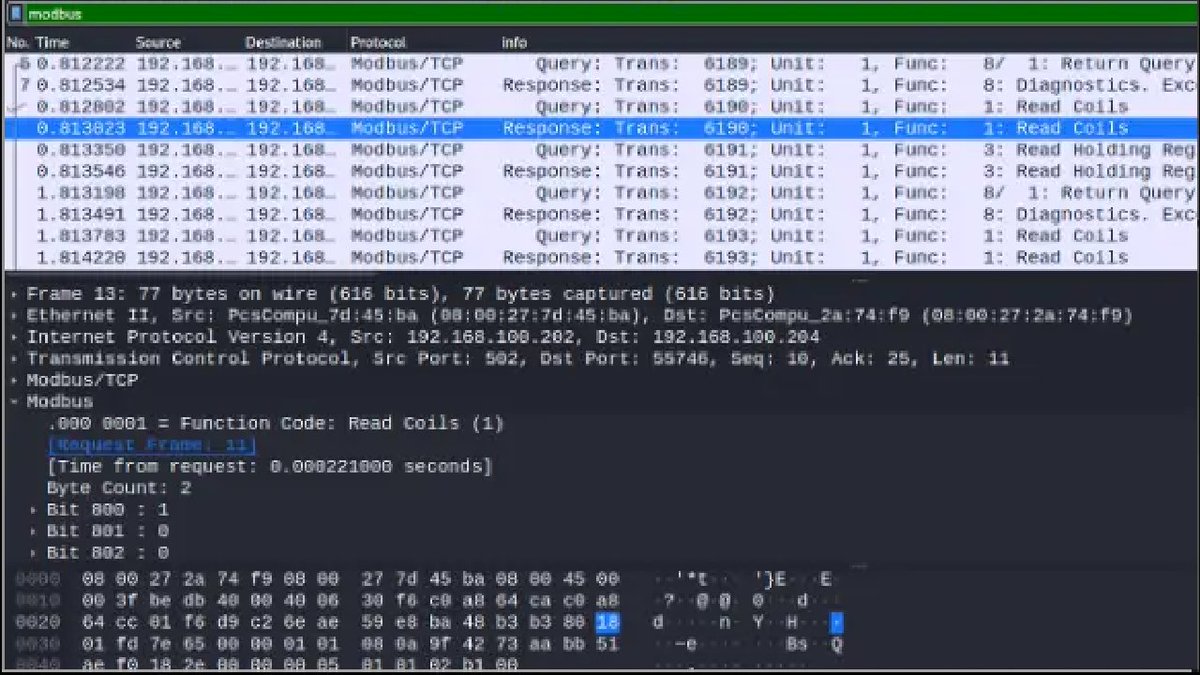Select packet at time 0.813546

600,171
